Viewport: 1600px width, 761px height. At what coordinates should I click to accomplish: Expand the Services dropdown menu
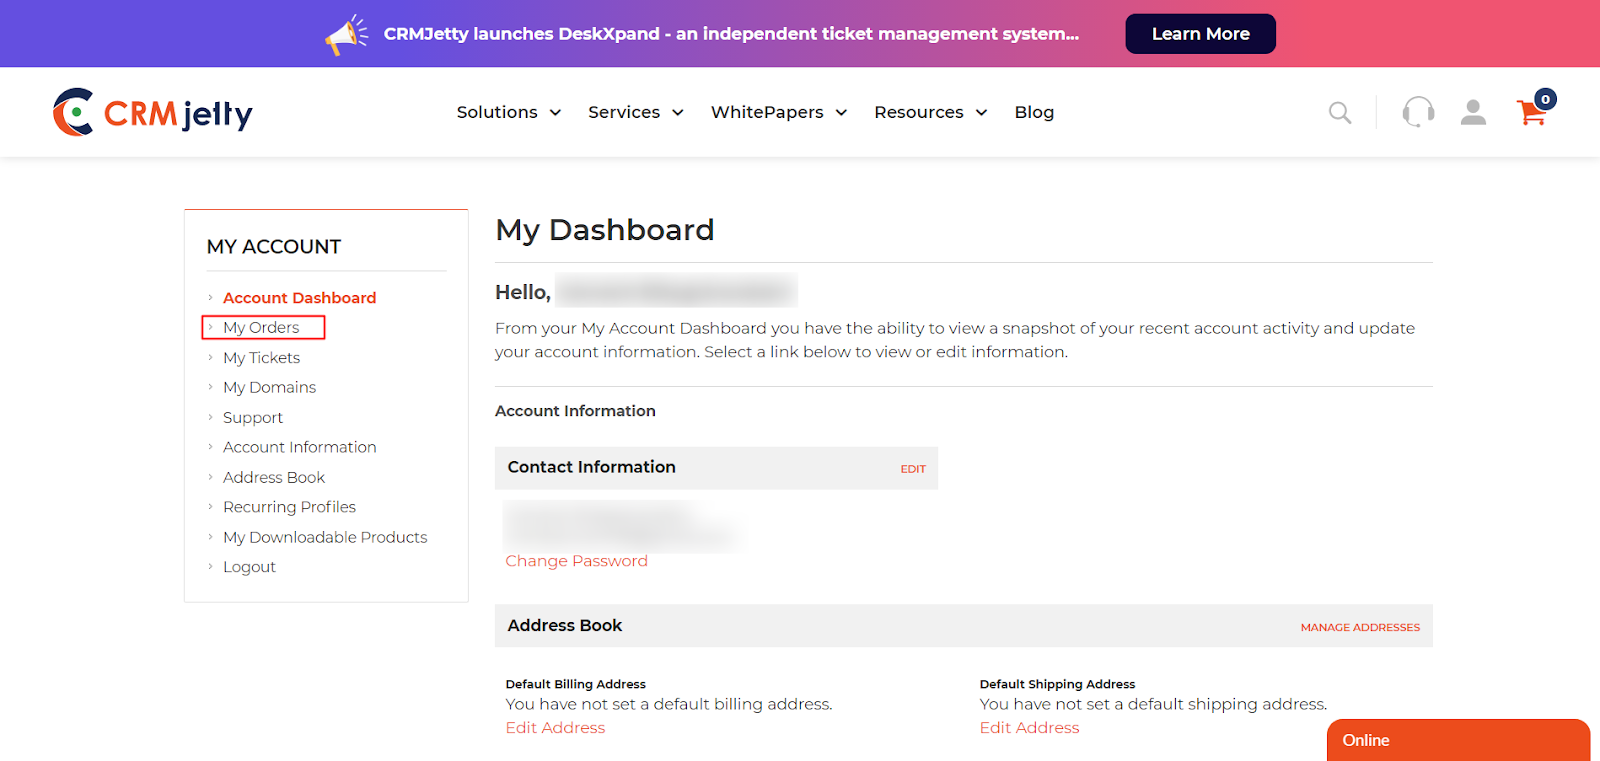coord(635,112)
